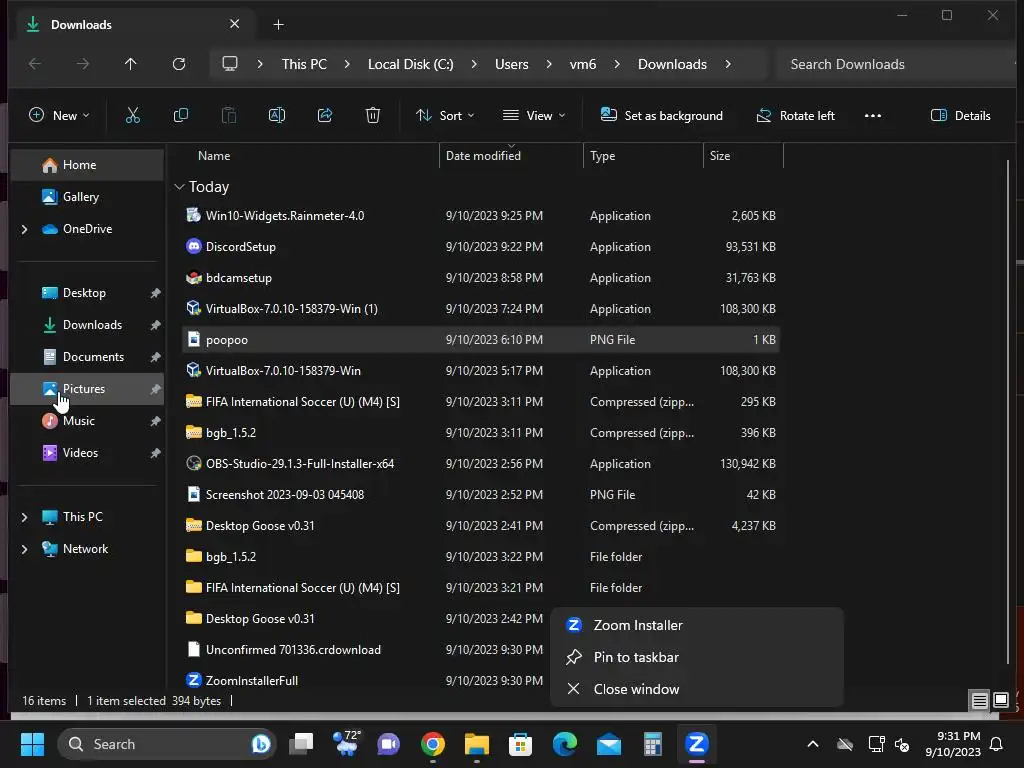Open Task View from taskbar
This screenshot has height=768, width=1024.
301,744
